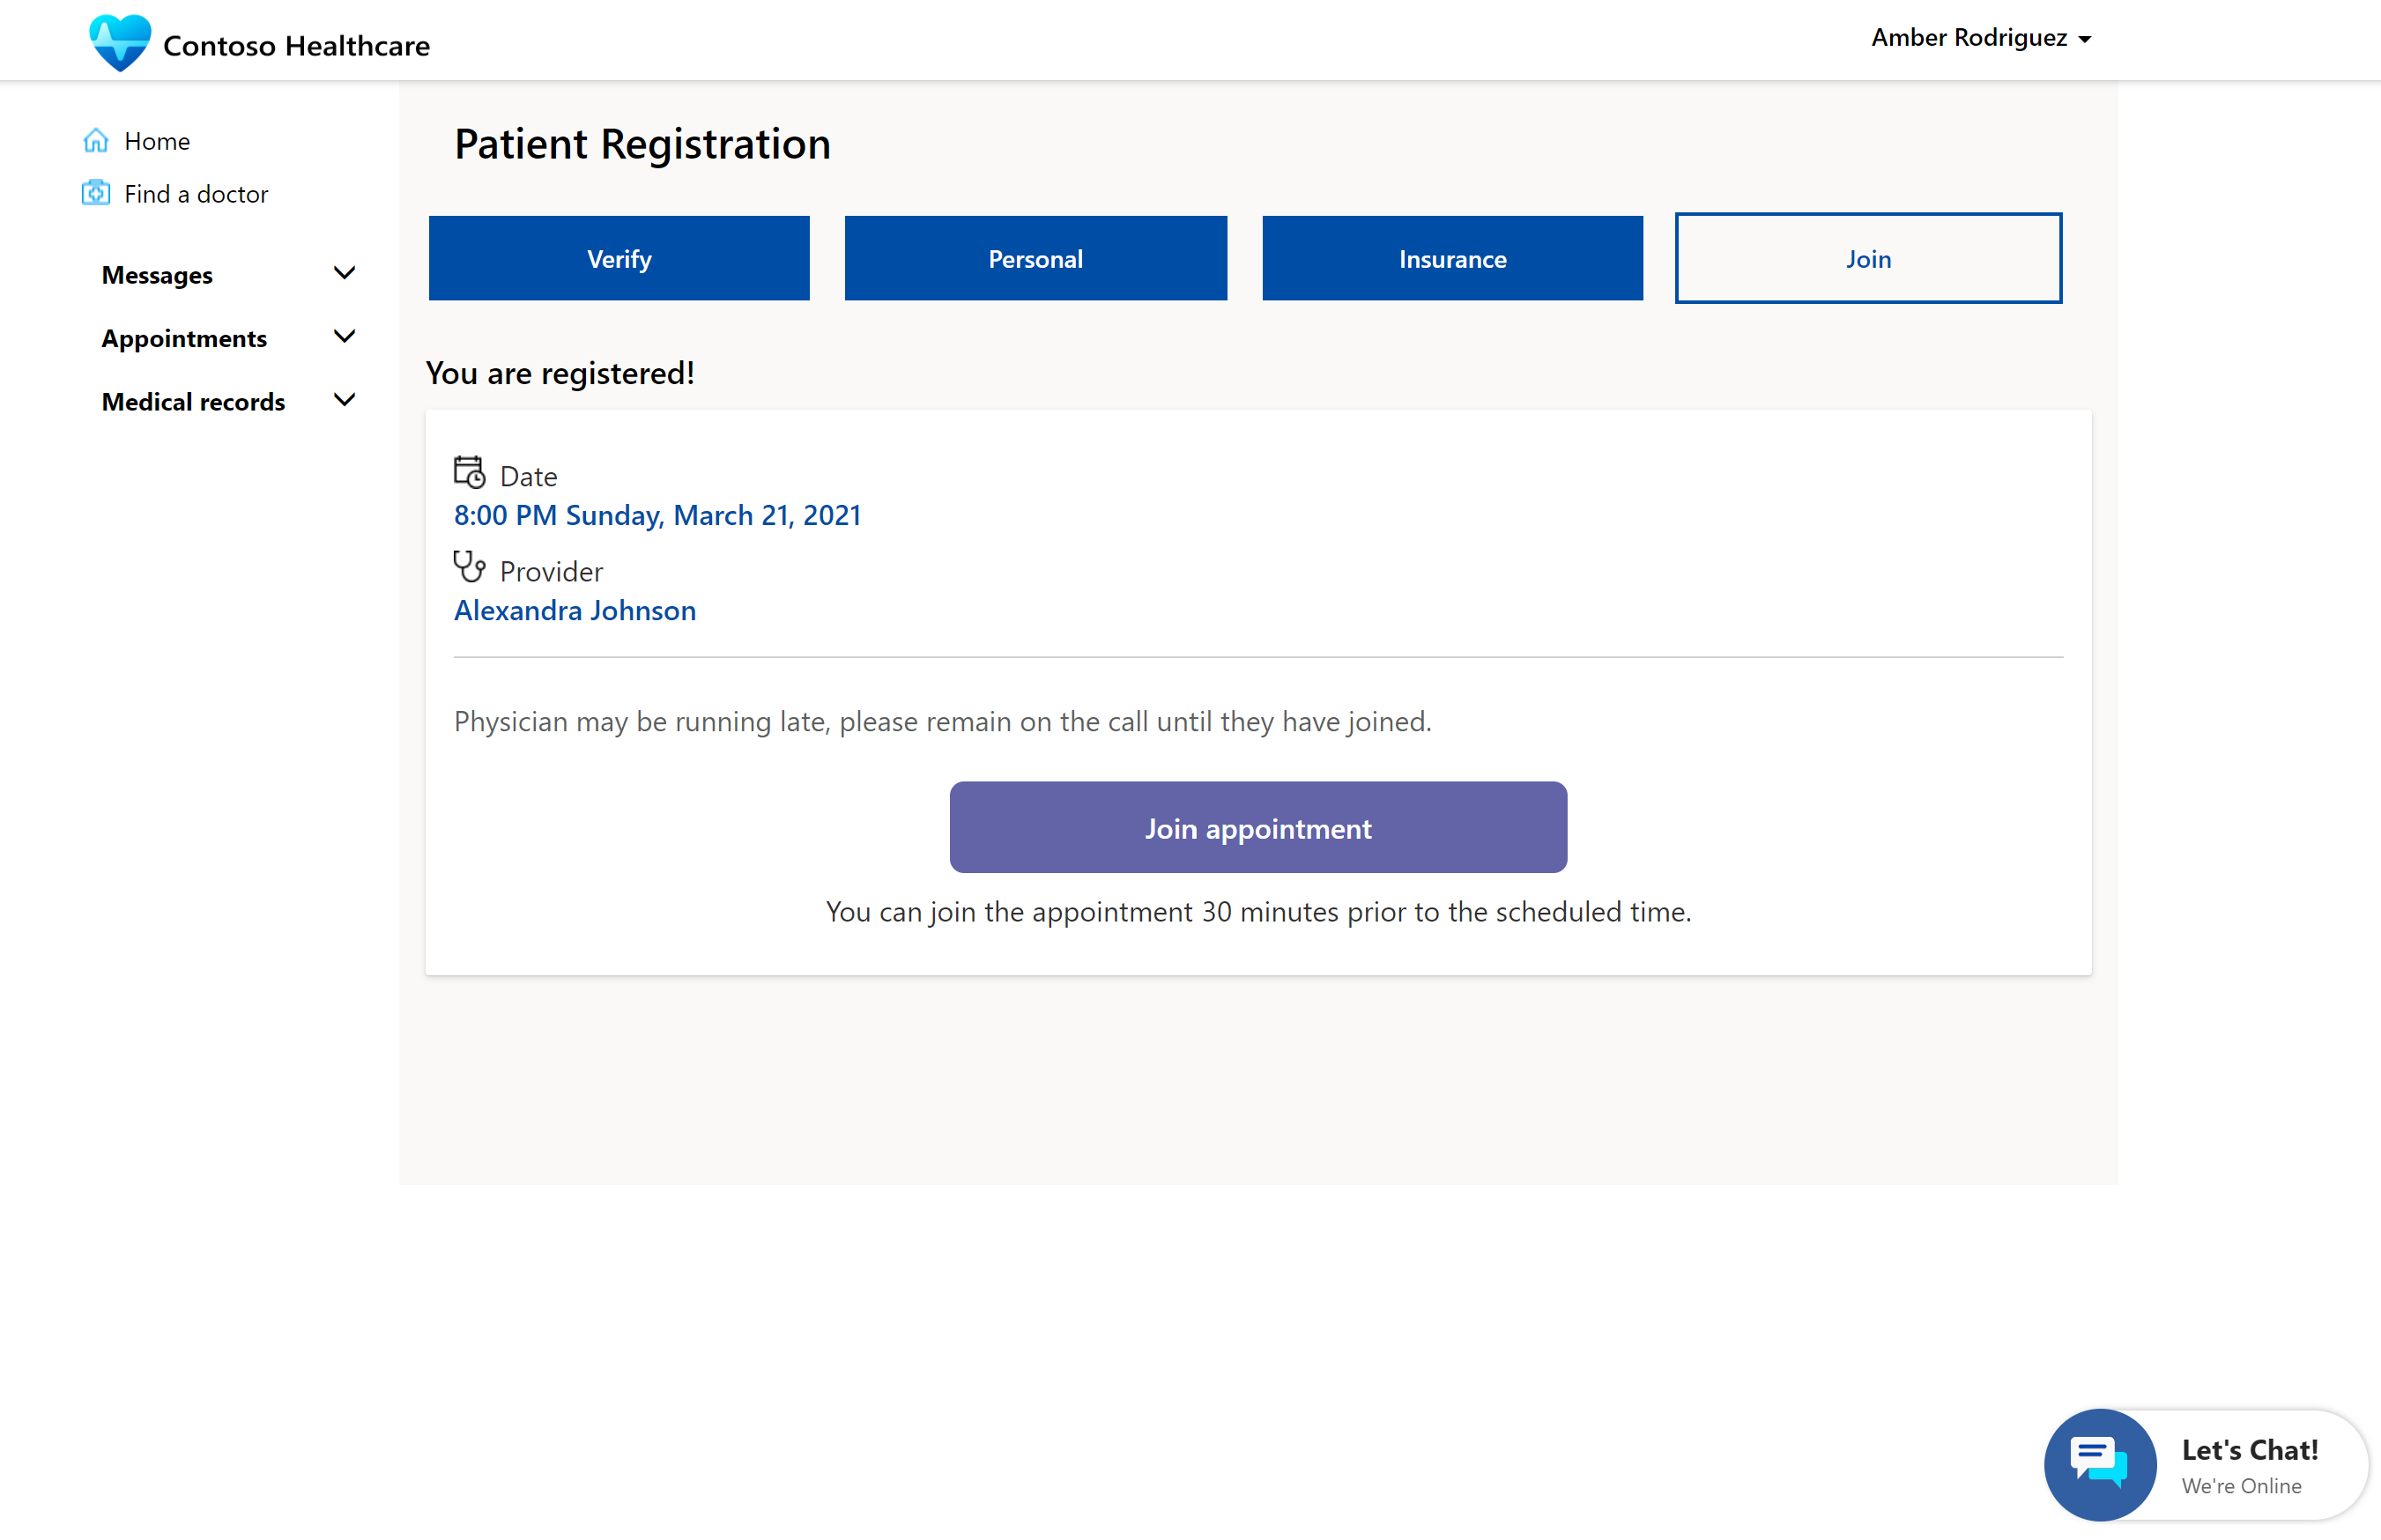This screenshot has height=1540, width=2381.
Task: Select the Join registration step
Action: (1867, 256)
